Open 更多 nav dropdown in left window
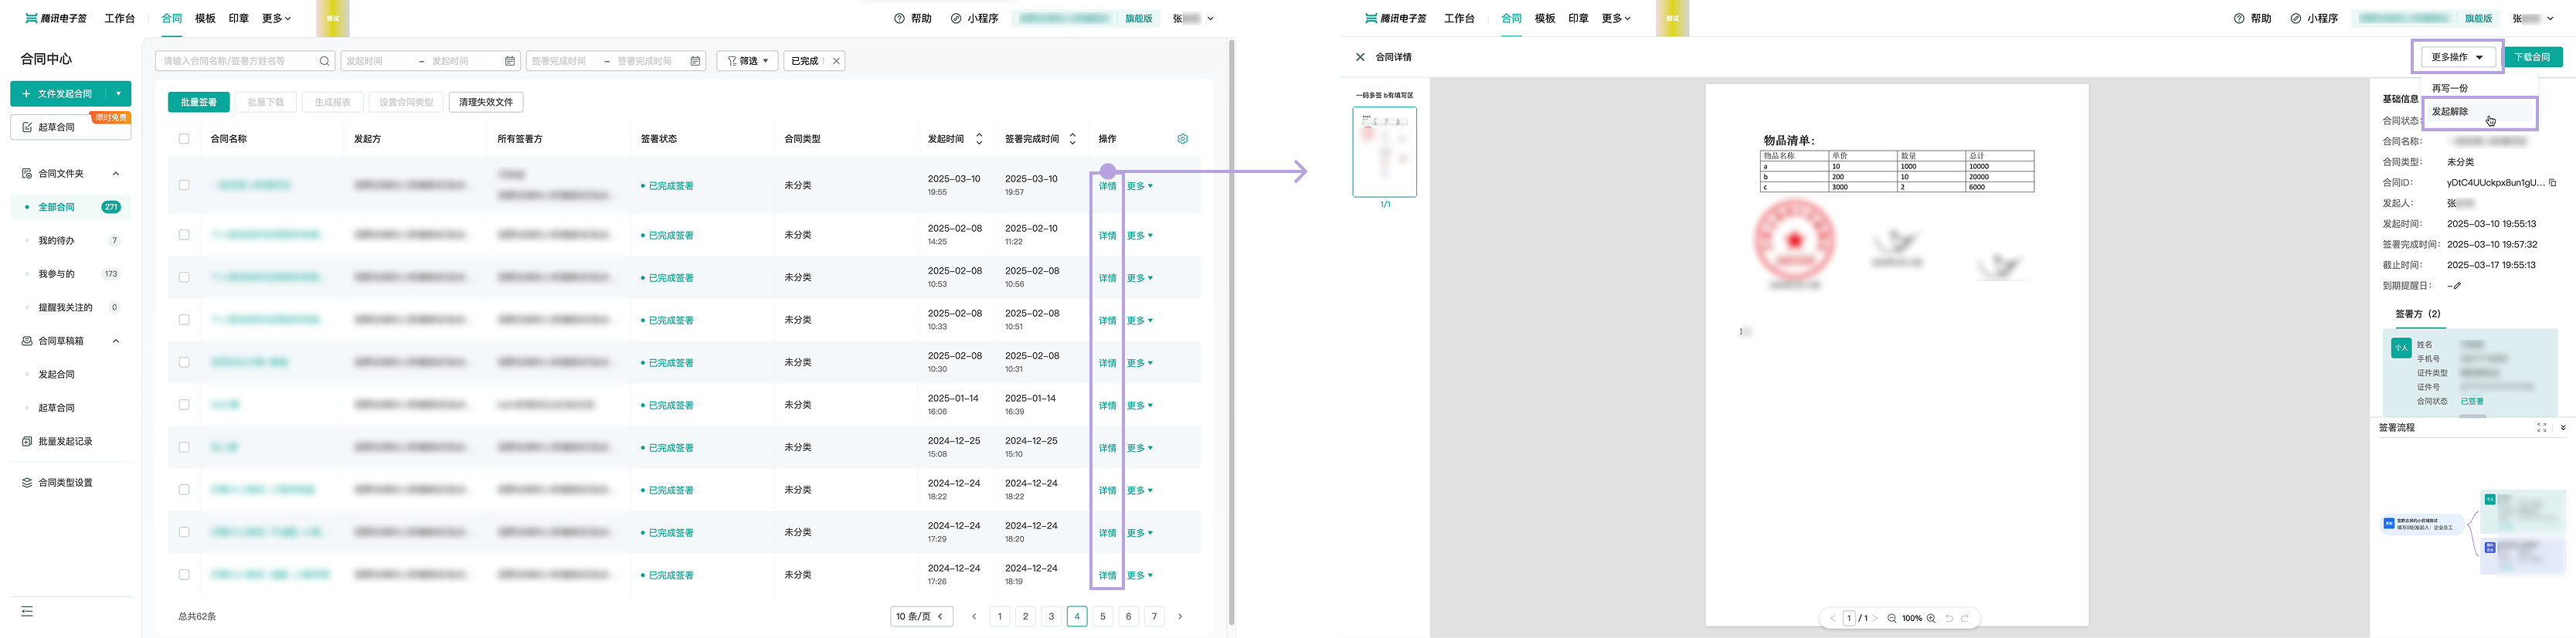The height and width of the screenshot is (638, 2576). tap(276, 18)
